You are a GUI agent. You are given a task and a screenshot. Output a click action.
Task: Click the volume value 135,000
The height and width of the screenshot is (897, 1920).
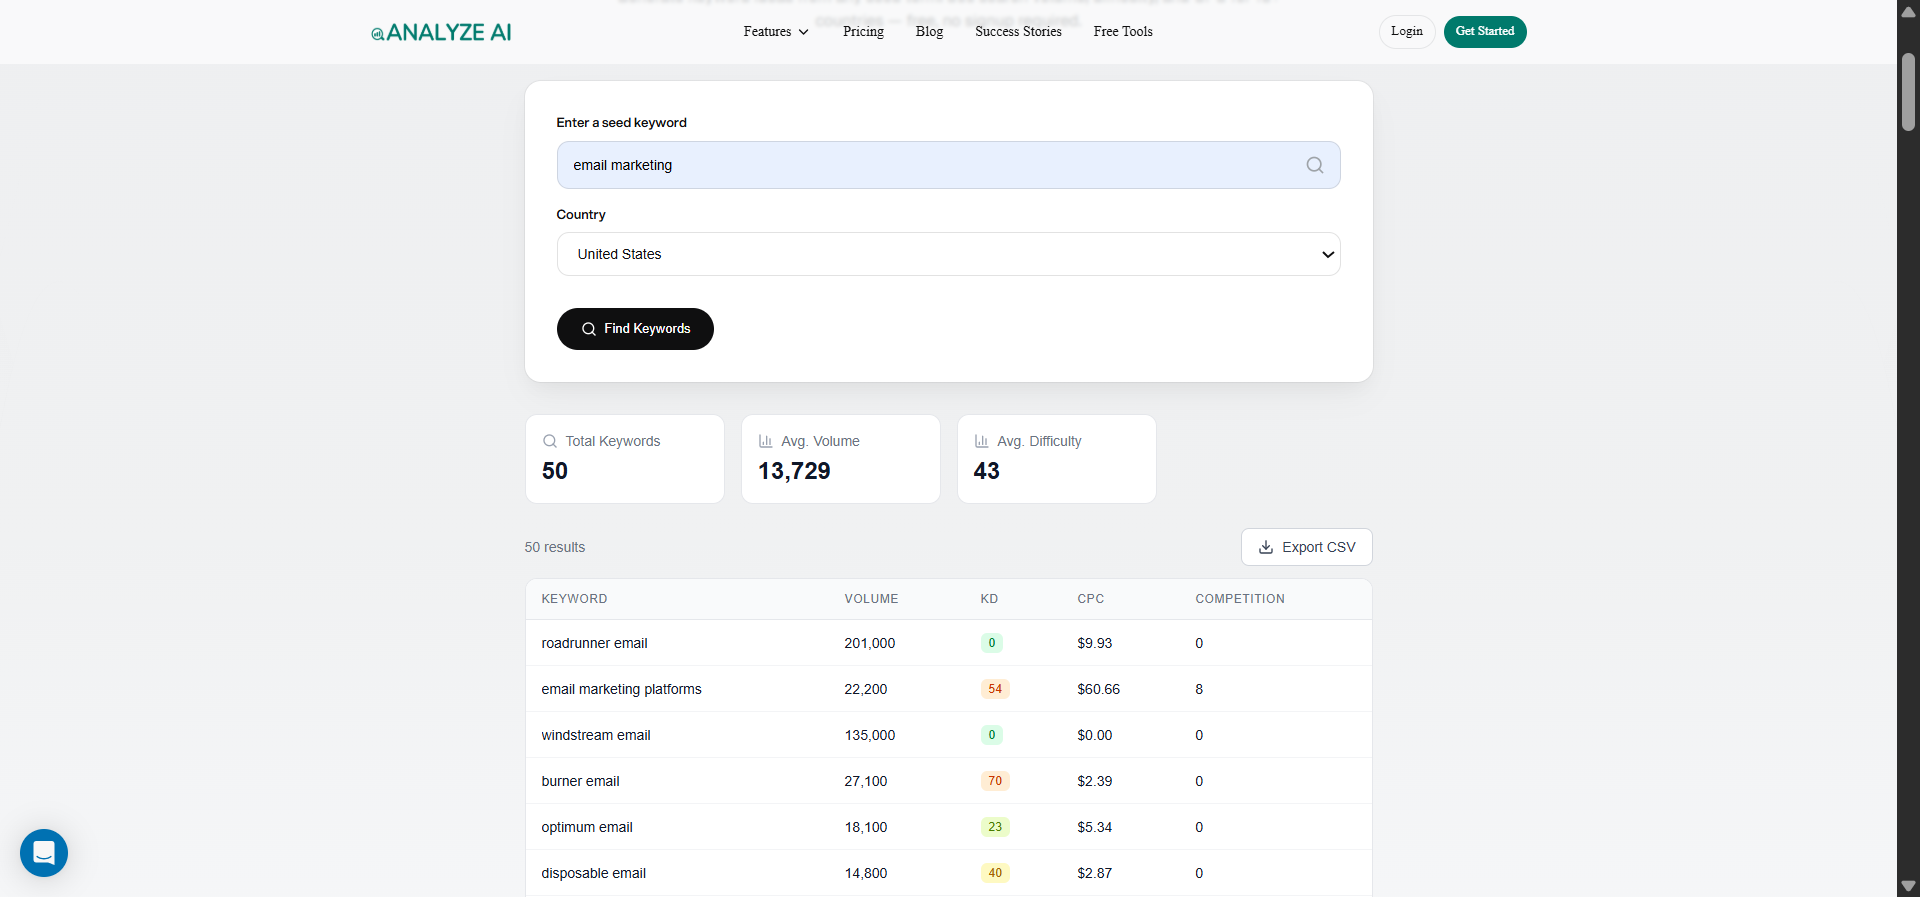[870, 735]
